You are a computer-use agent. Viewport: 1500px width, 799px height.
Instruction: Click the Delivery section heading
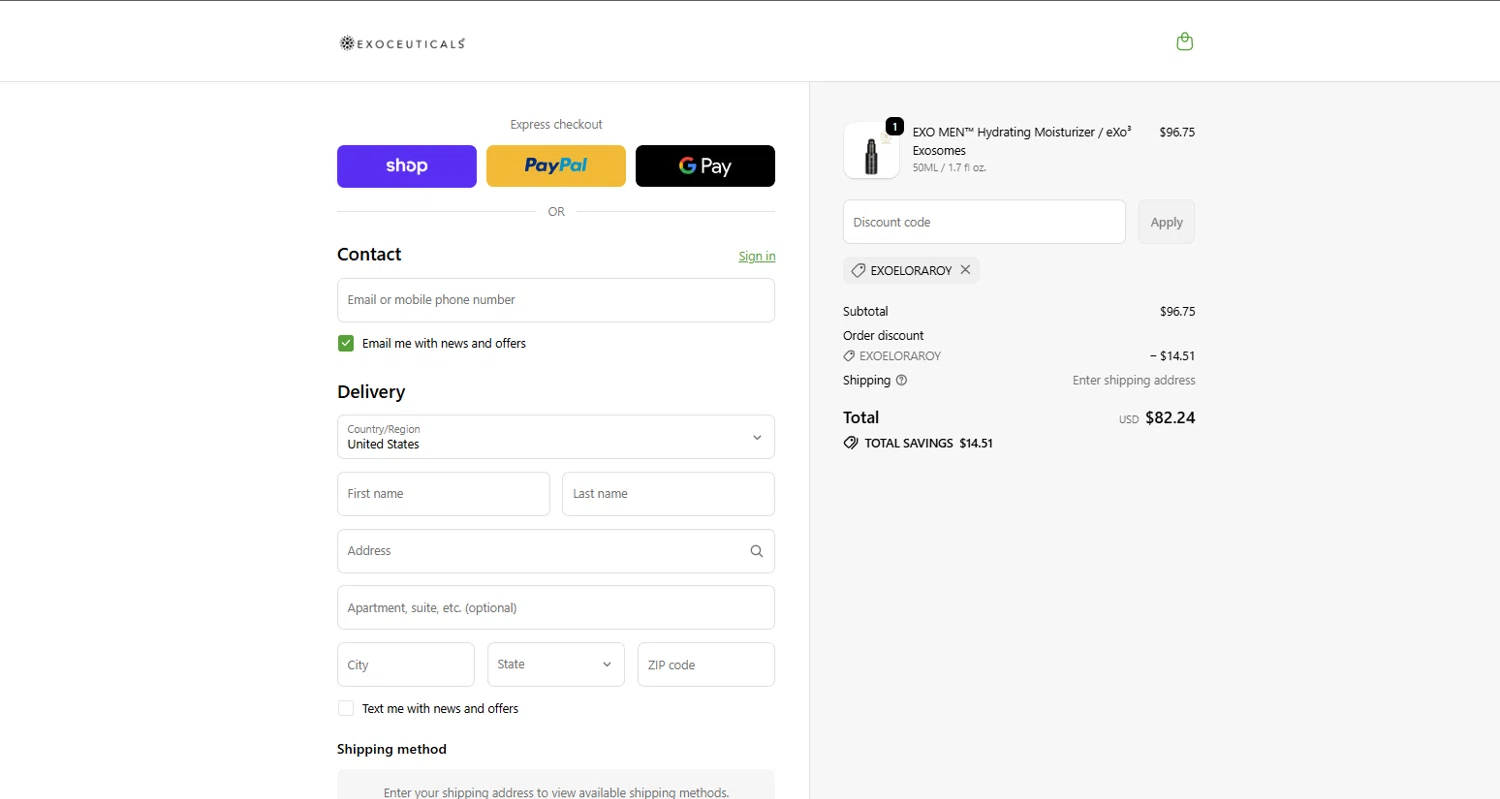point(371,392)
